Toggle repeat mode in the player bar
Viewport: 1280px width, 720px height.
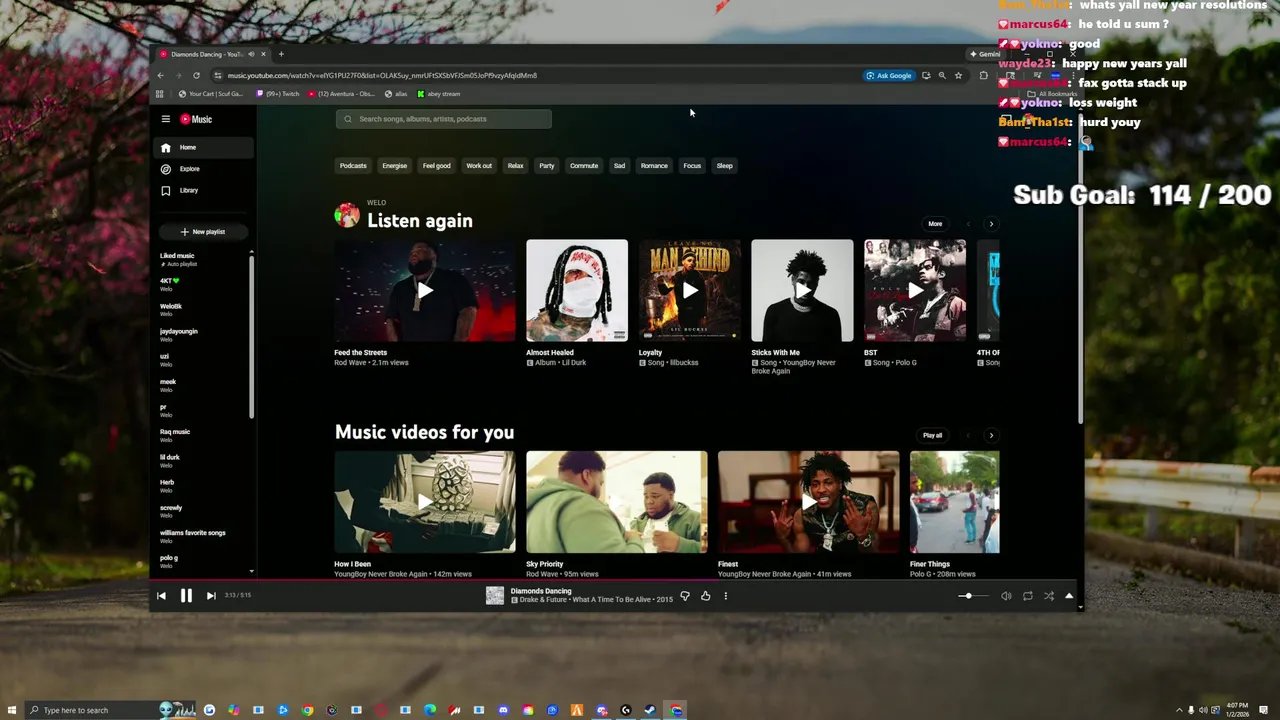[1027, 596]
